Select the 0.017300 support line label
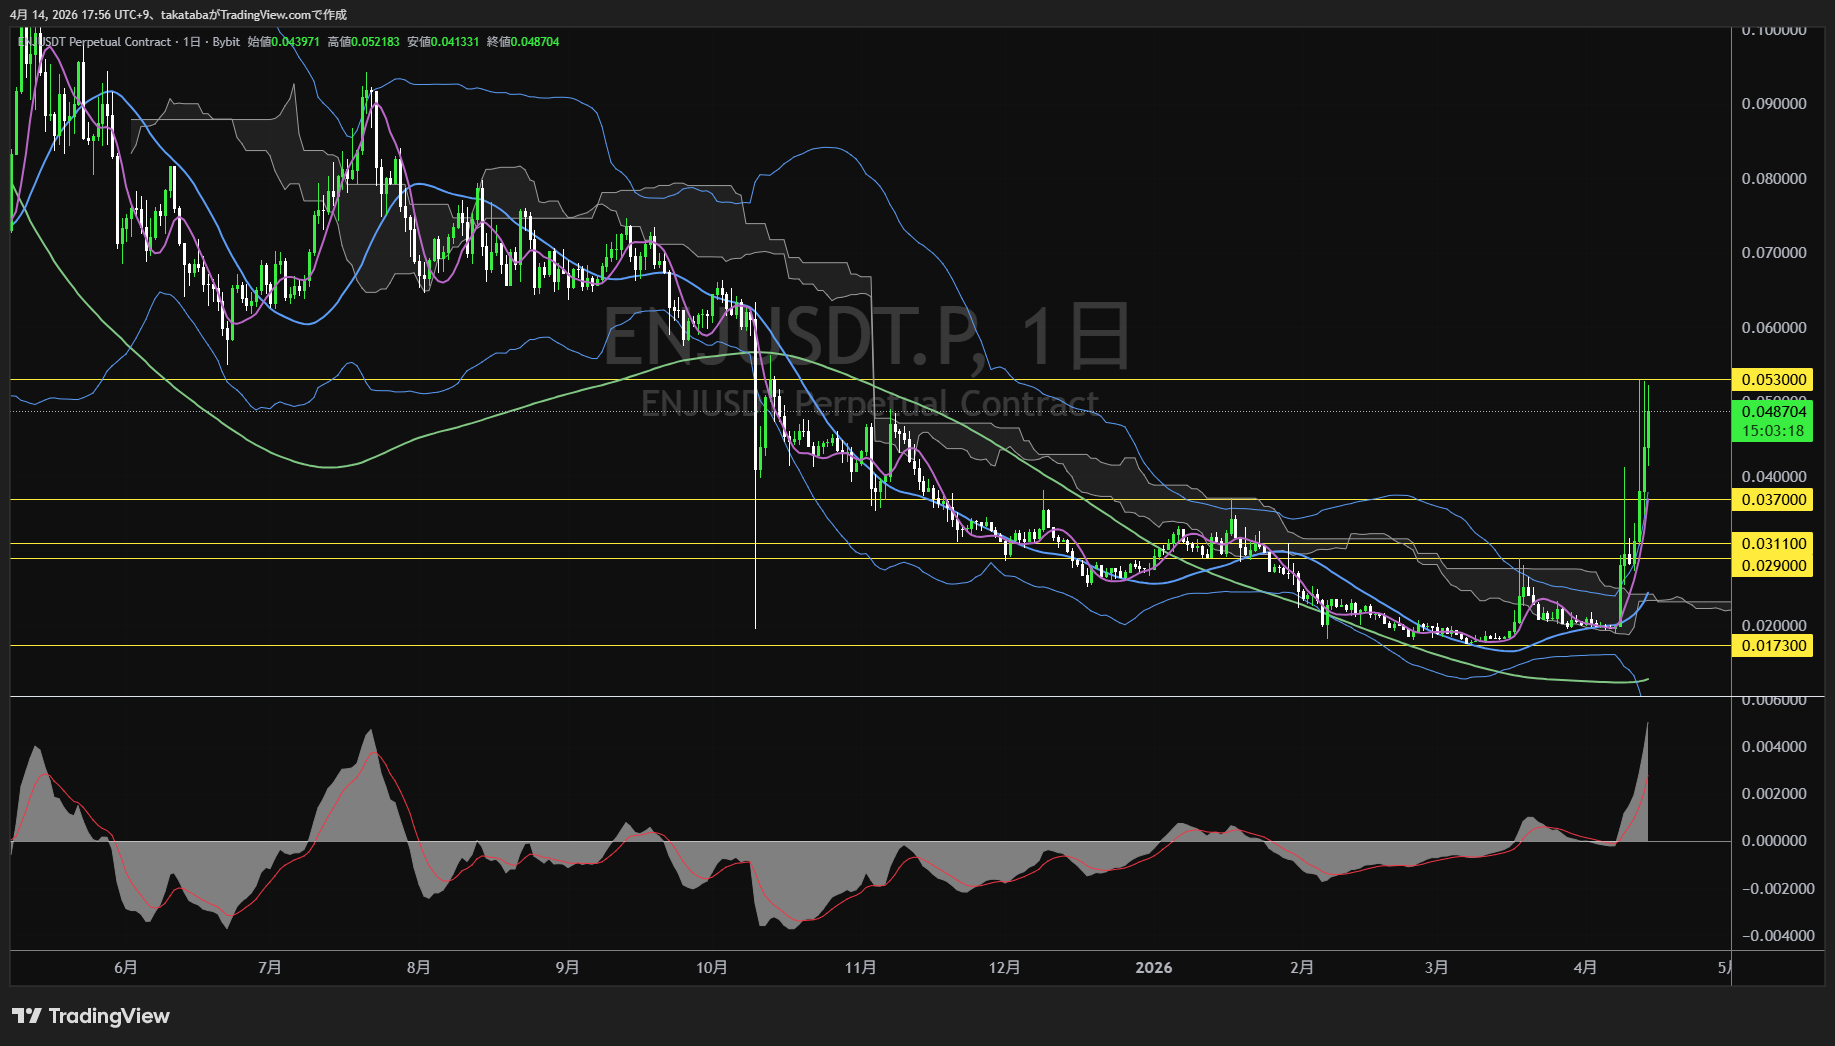The width and height of the screenshot is (1835, 1046). pos(1773,646)
